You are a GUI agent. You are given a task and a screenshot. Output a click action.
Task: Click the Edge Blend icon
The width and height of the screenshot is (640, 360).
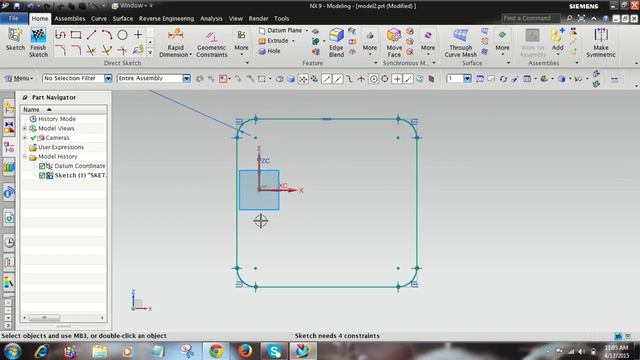pyautogui.click(x=336, y=36)
